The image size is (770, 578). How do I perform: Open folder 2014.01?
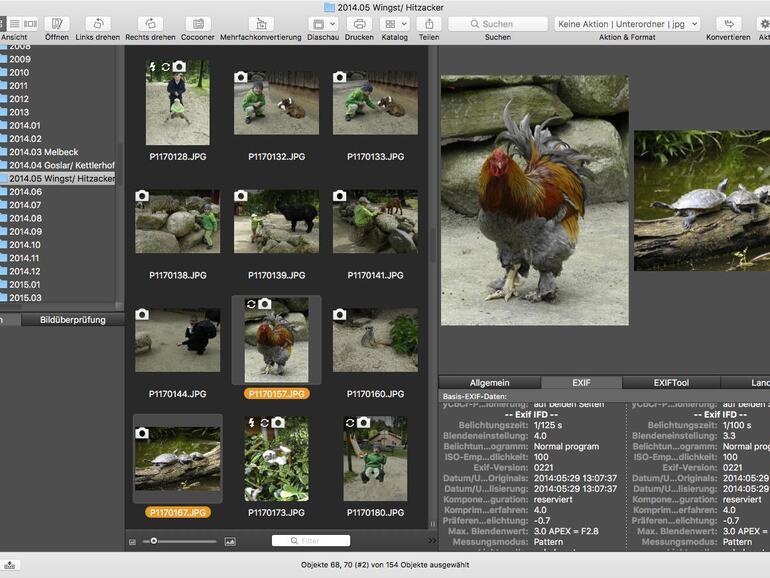tap(25, 125)
